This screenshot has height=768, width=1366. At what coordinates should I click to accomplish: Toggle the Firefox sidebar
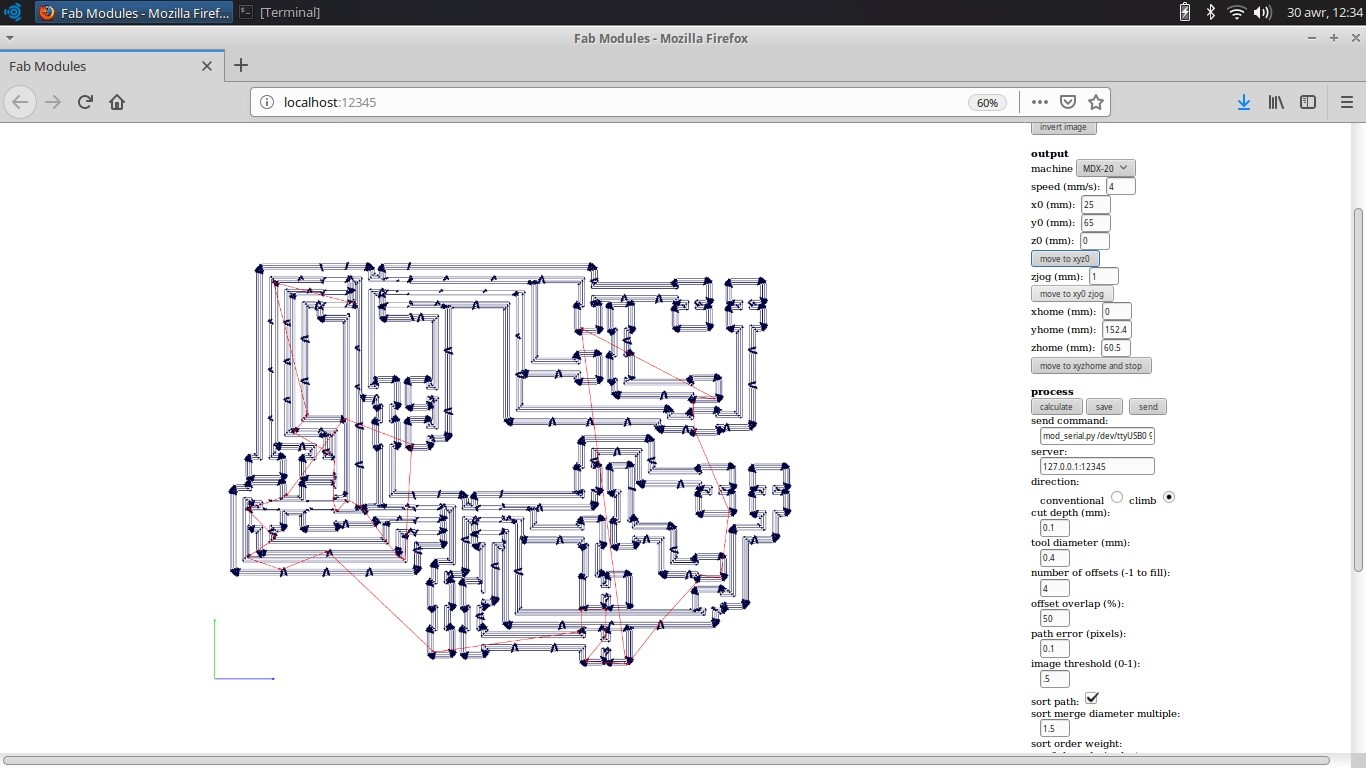coord(1308,102)
